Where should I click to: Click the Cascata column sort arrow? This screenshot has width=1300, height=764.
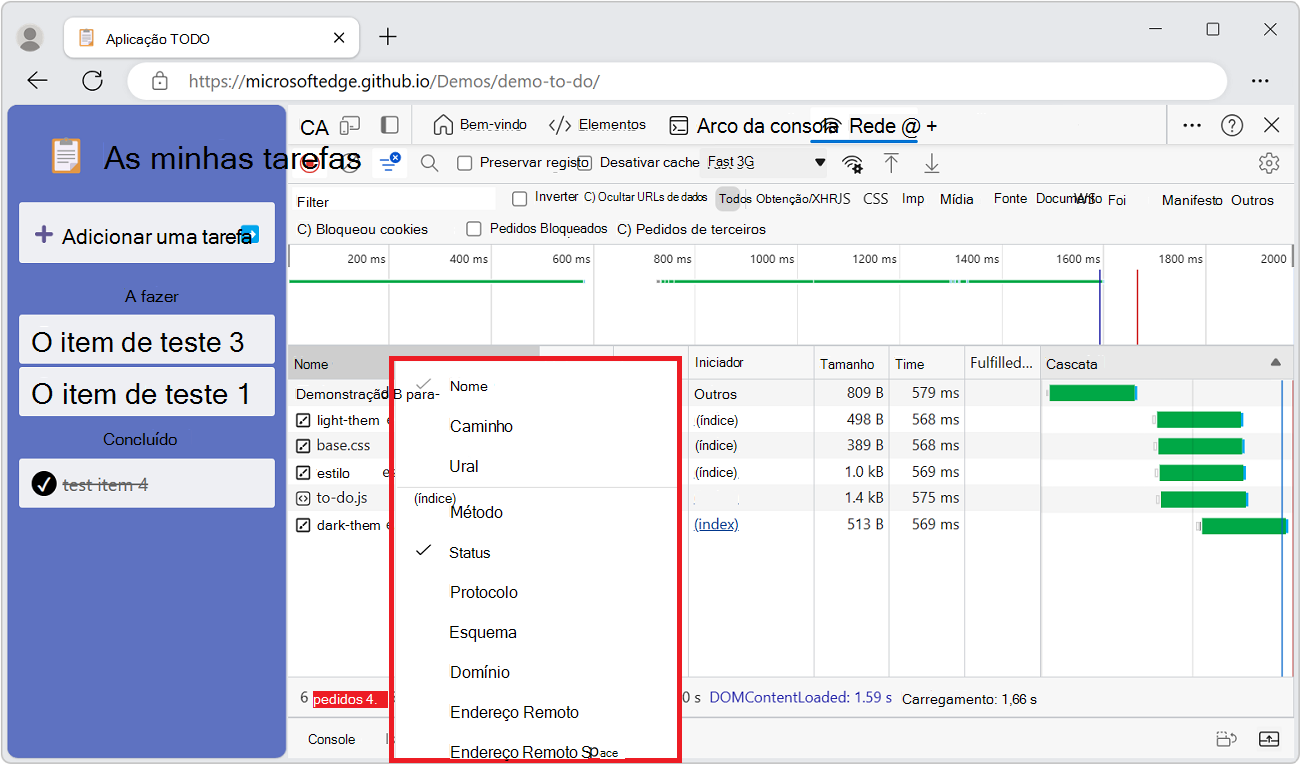[x=1274, y=363]
